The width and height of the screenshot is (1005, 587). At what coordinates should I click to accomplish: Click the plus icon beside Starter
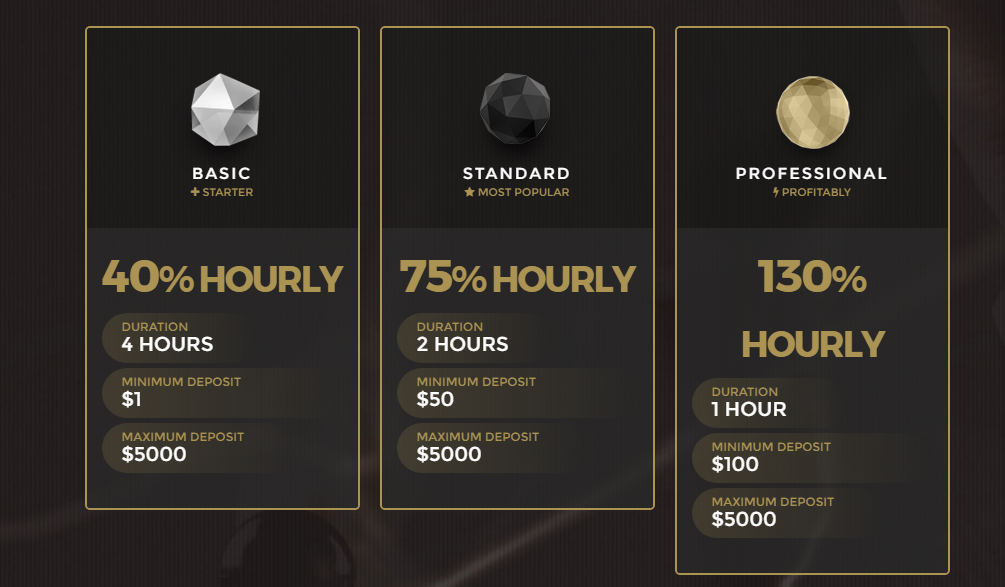[x=195, y=192]
